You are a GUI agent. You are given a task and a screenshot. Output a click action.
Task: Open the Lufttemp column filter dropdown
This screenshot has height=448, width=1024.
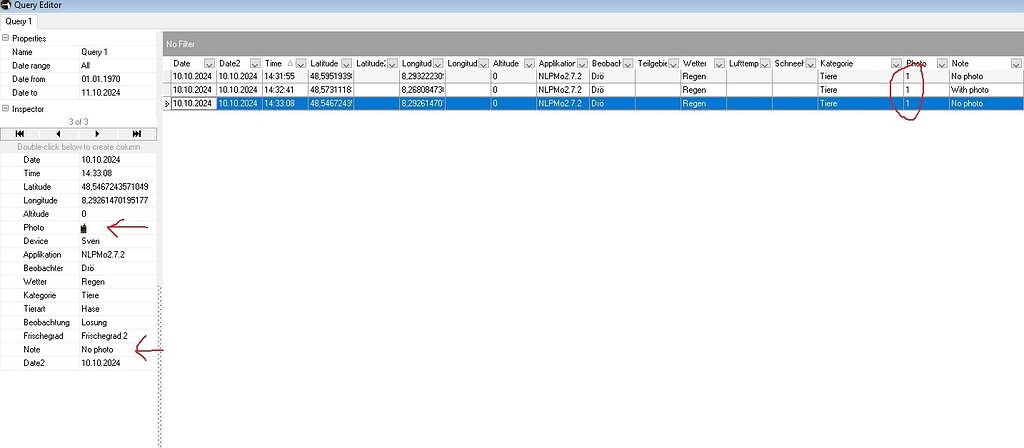[765, 63]
